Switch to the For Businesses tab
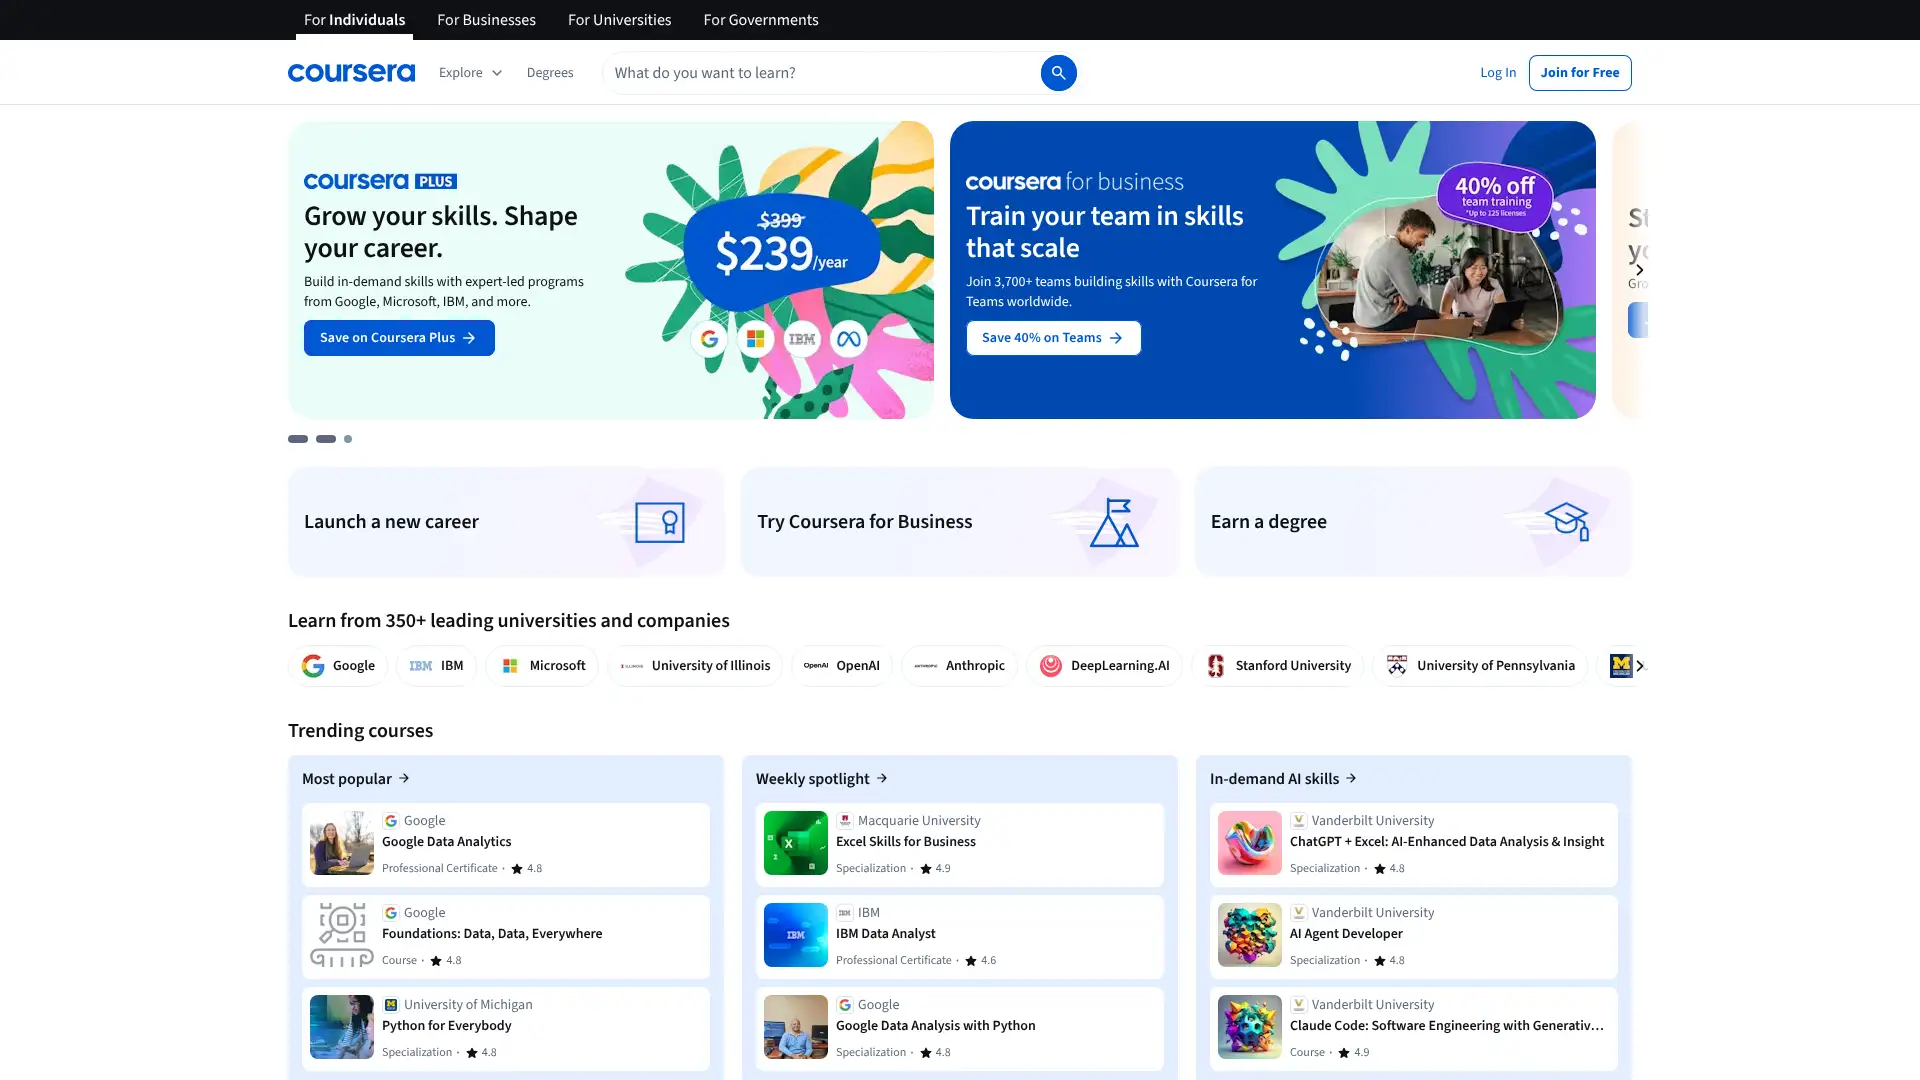The width and height of the screenshot is (1920, 1080). pos(486,20)
